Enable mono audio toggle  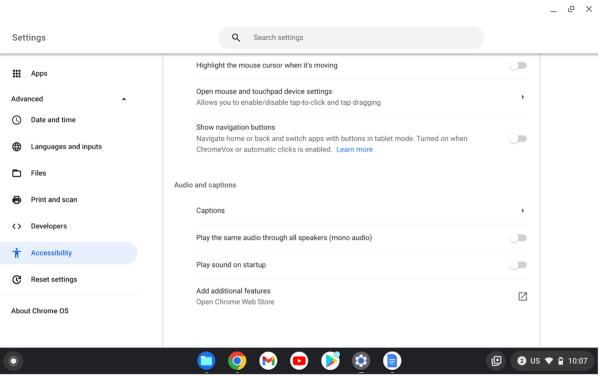click(x=518, y=238)
